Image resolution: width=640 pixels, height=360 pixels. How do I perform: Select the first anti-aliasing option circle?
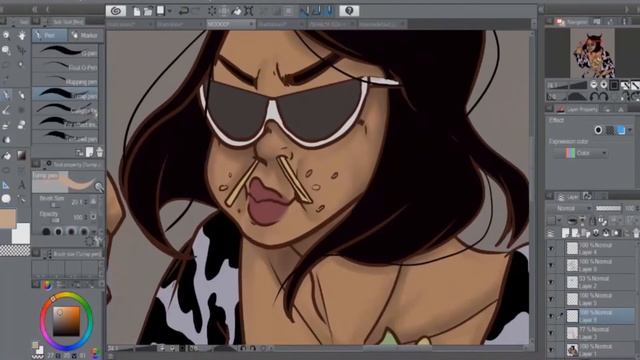(x=46, y=232)
